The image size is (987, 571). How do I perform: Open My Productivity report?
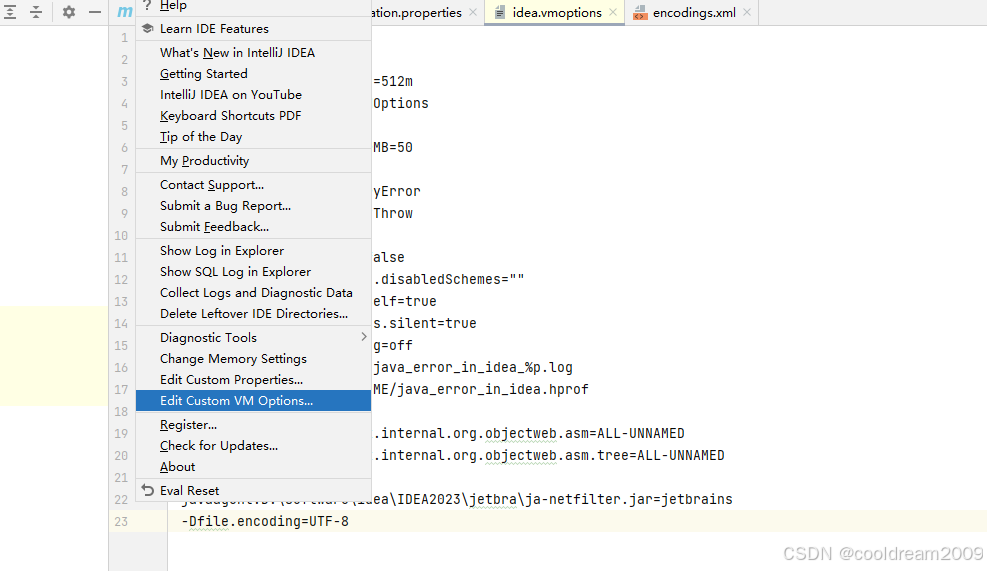click(253, 161)
